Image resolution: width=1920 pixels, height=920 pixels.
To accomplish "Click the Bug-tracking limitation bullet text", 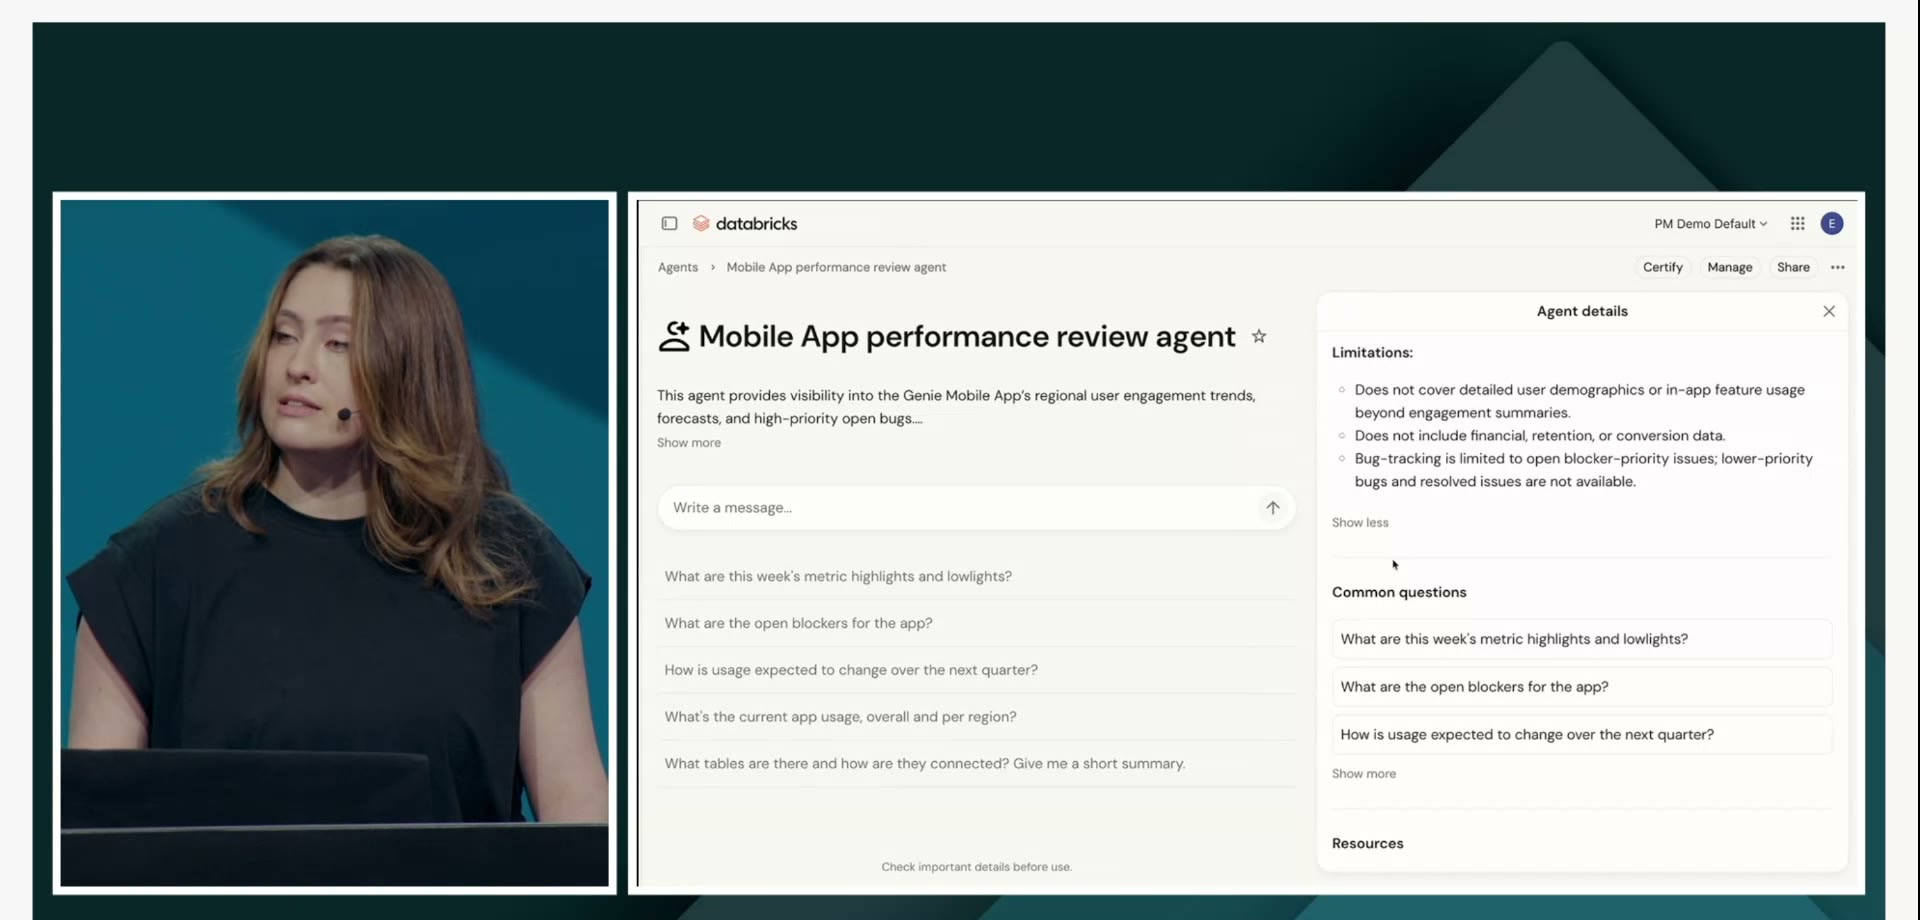I will coord(1583,470).
